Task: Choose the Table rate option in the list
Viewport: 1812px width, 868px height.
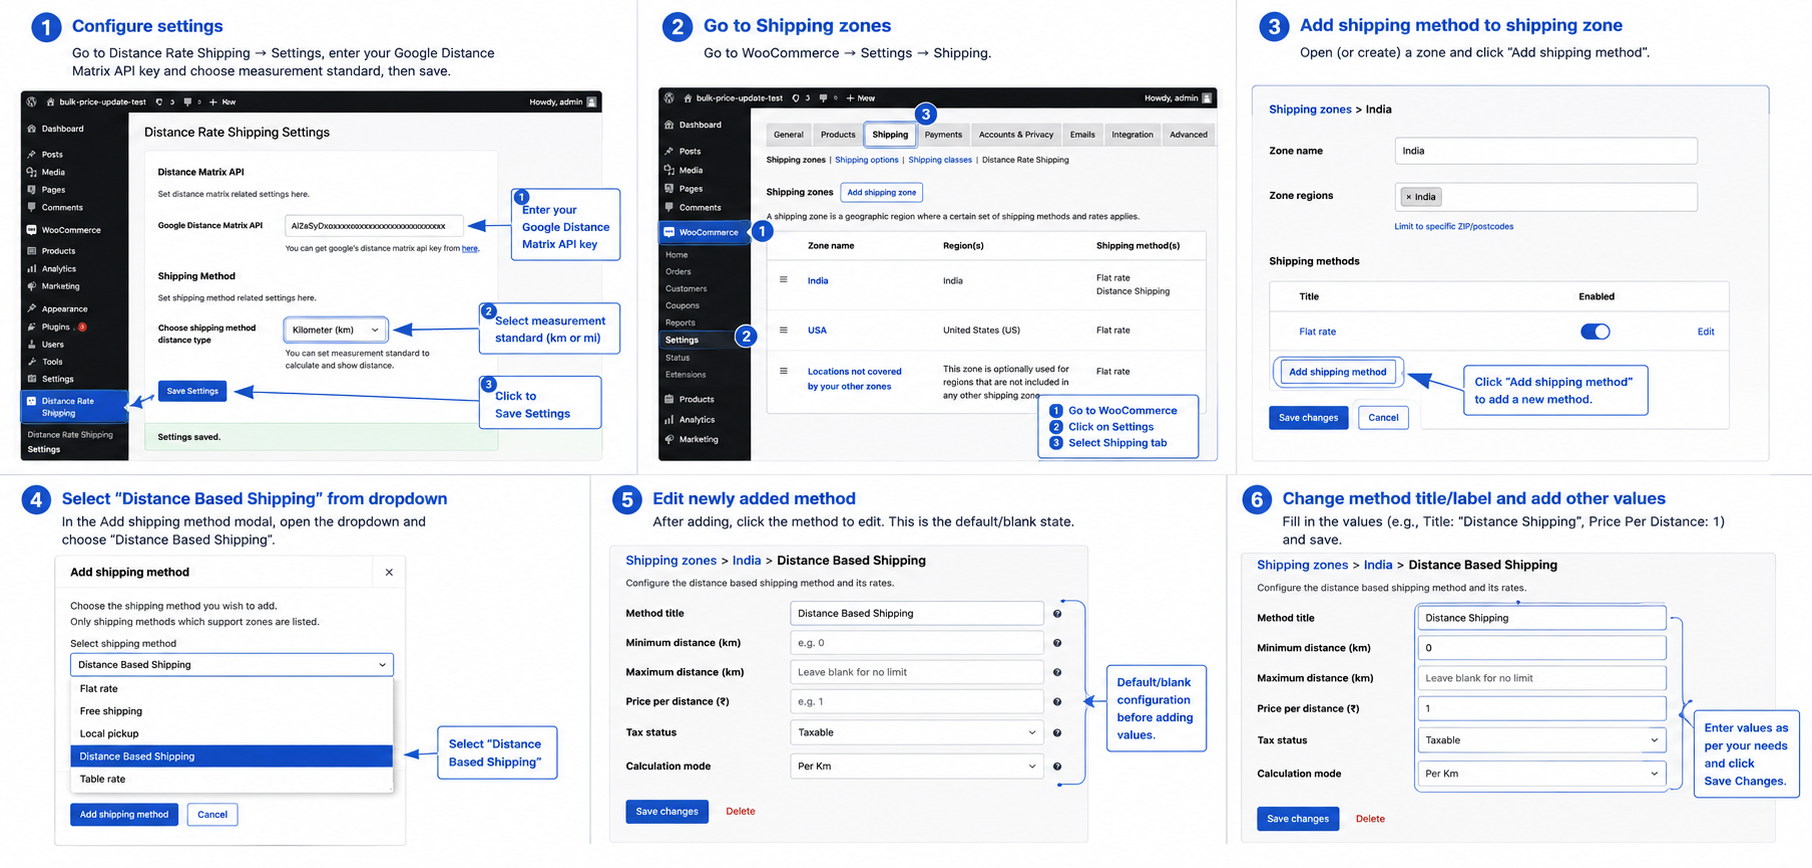Action: 232,779
